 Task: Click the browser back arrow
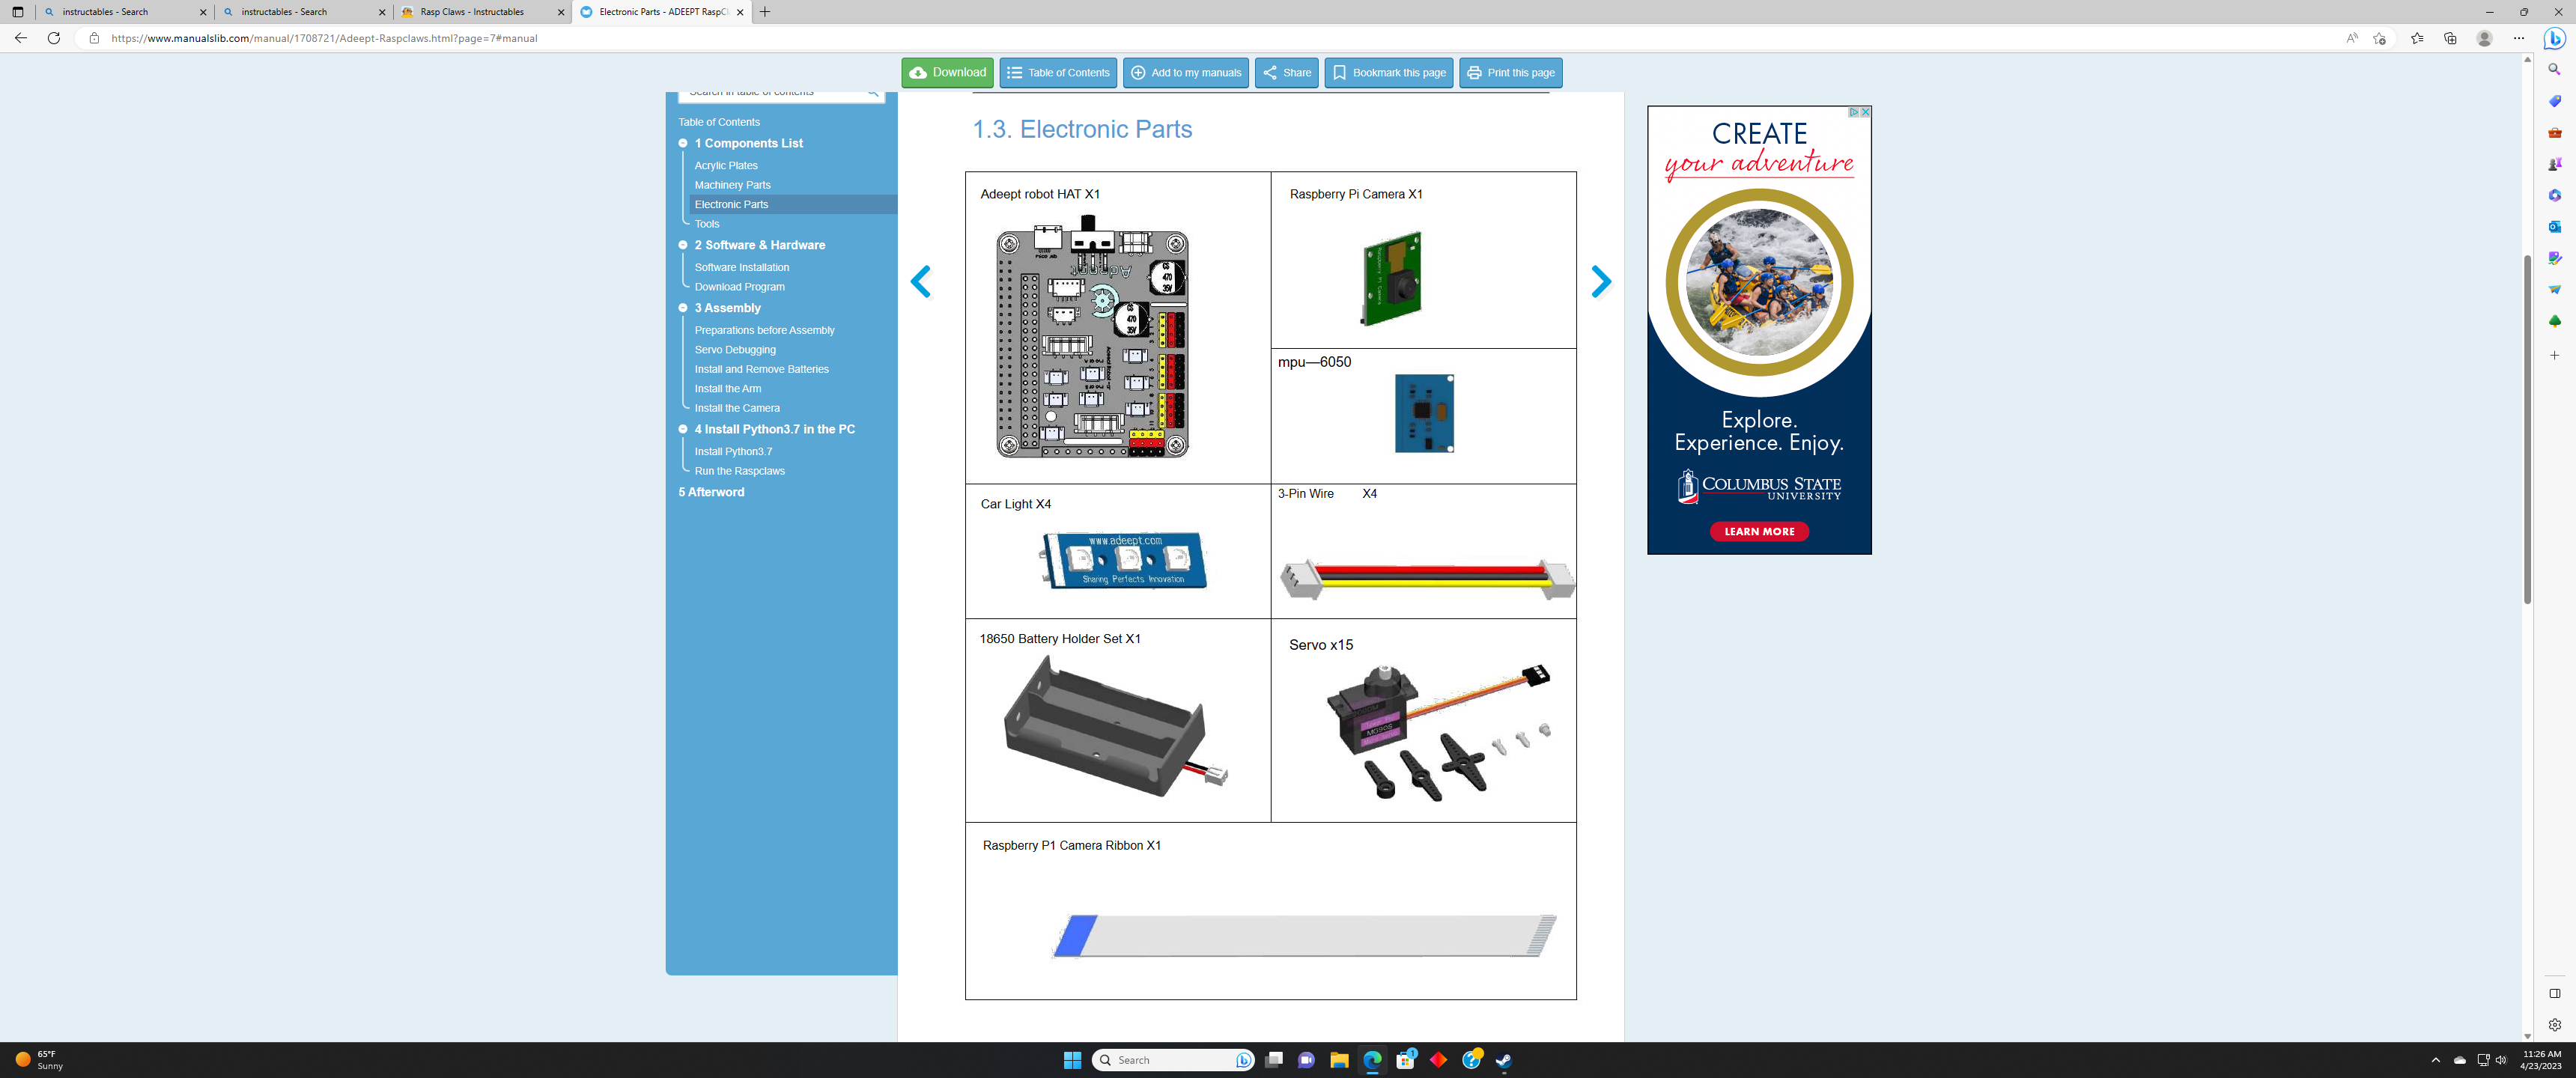[21, 38]
